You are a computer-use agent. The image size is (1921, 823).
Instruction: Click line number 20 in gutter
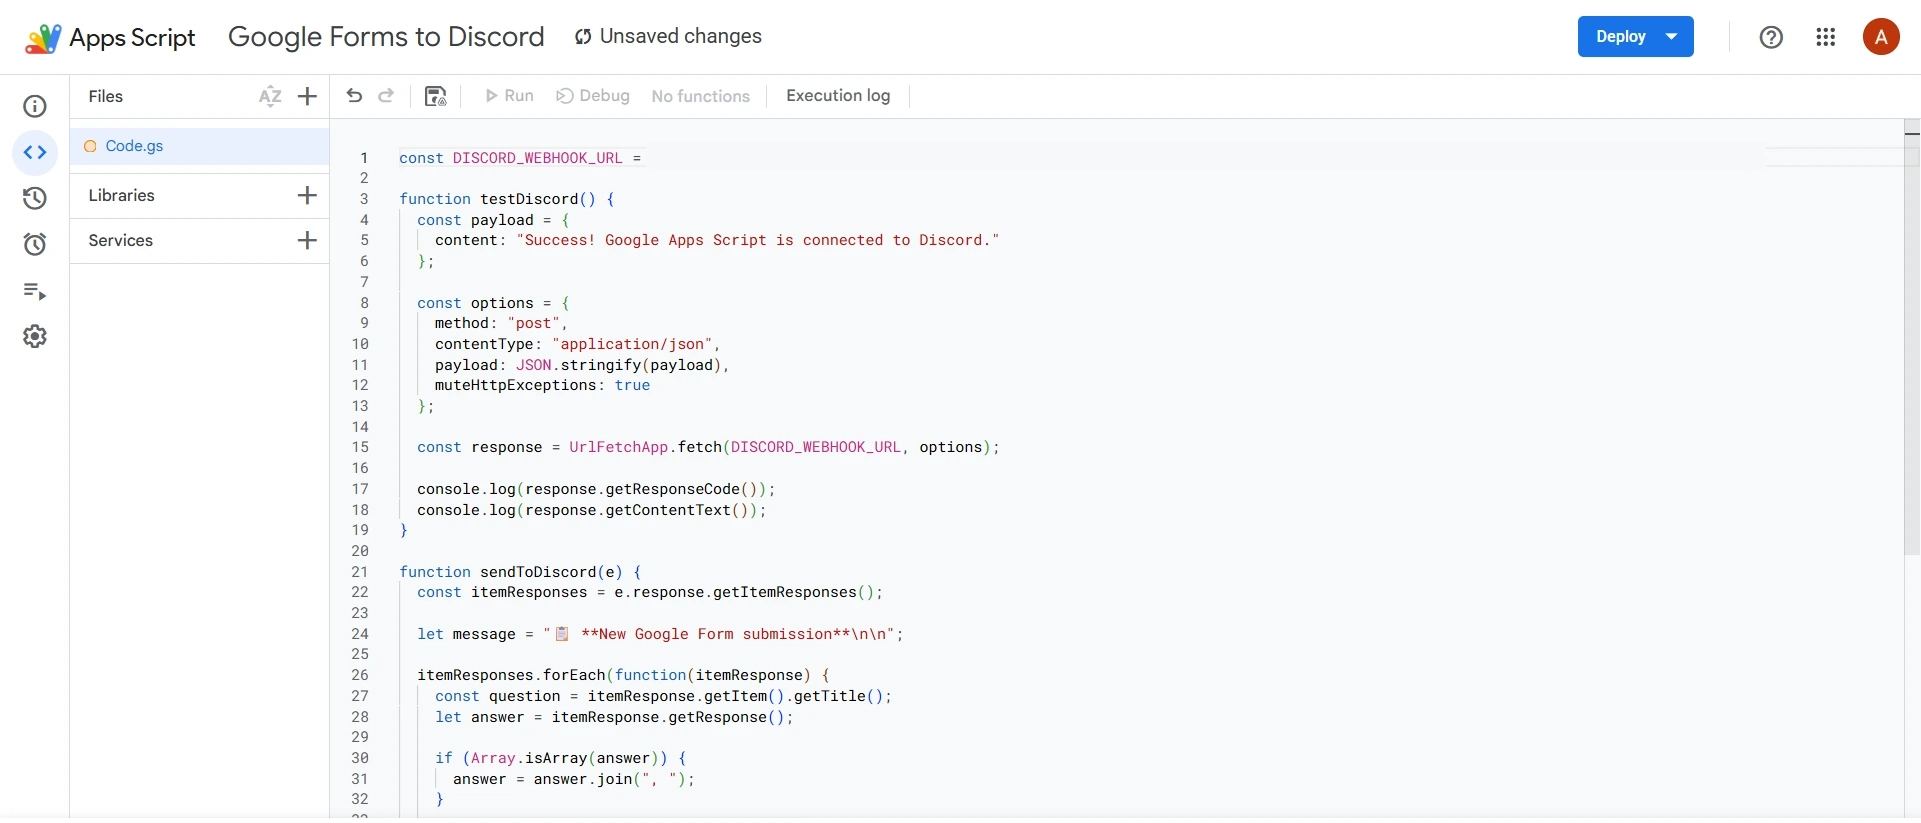point(360,551)
